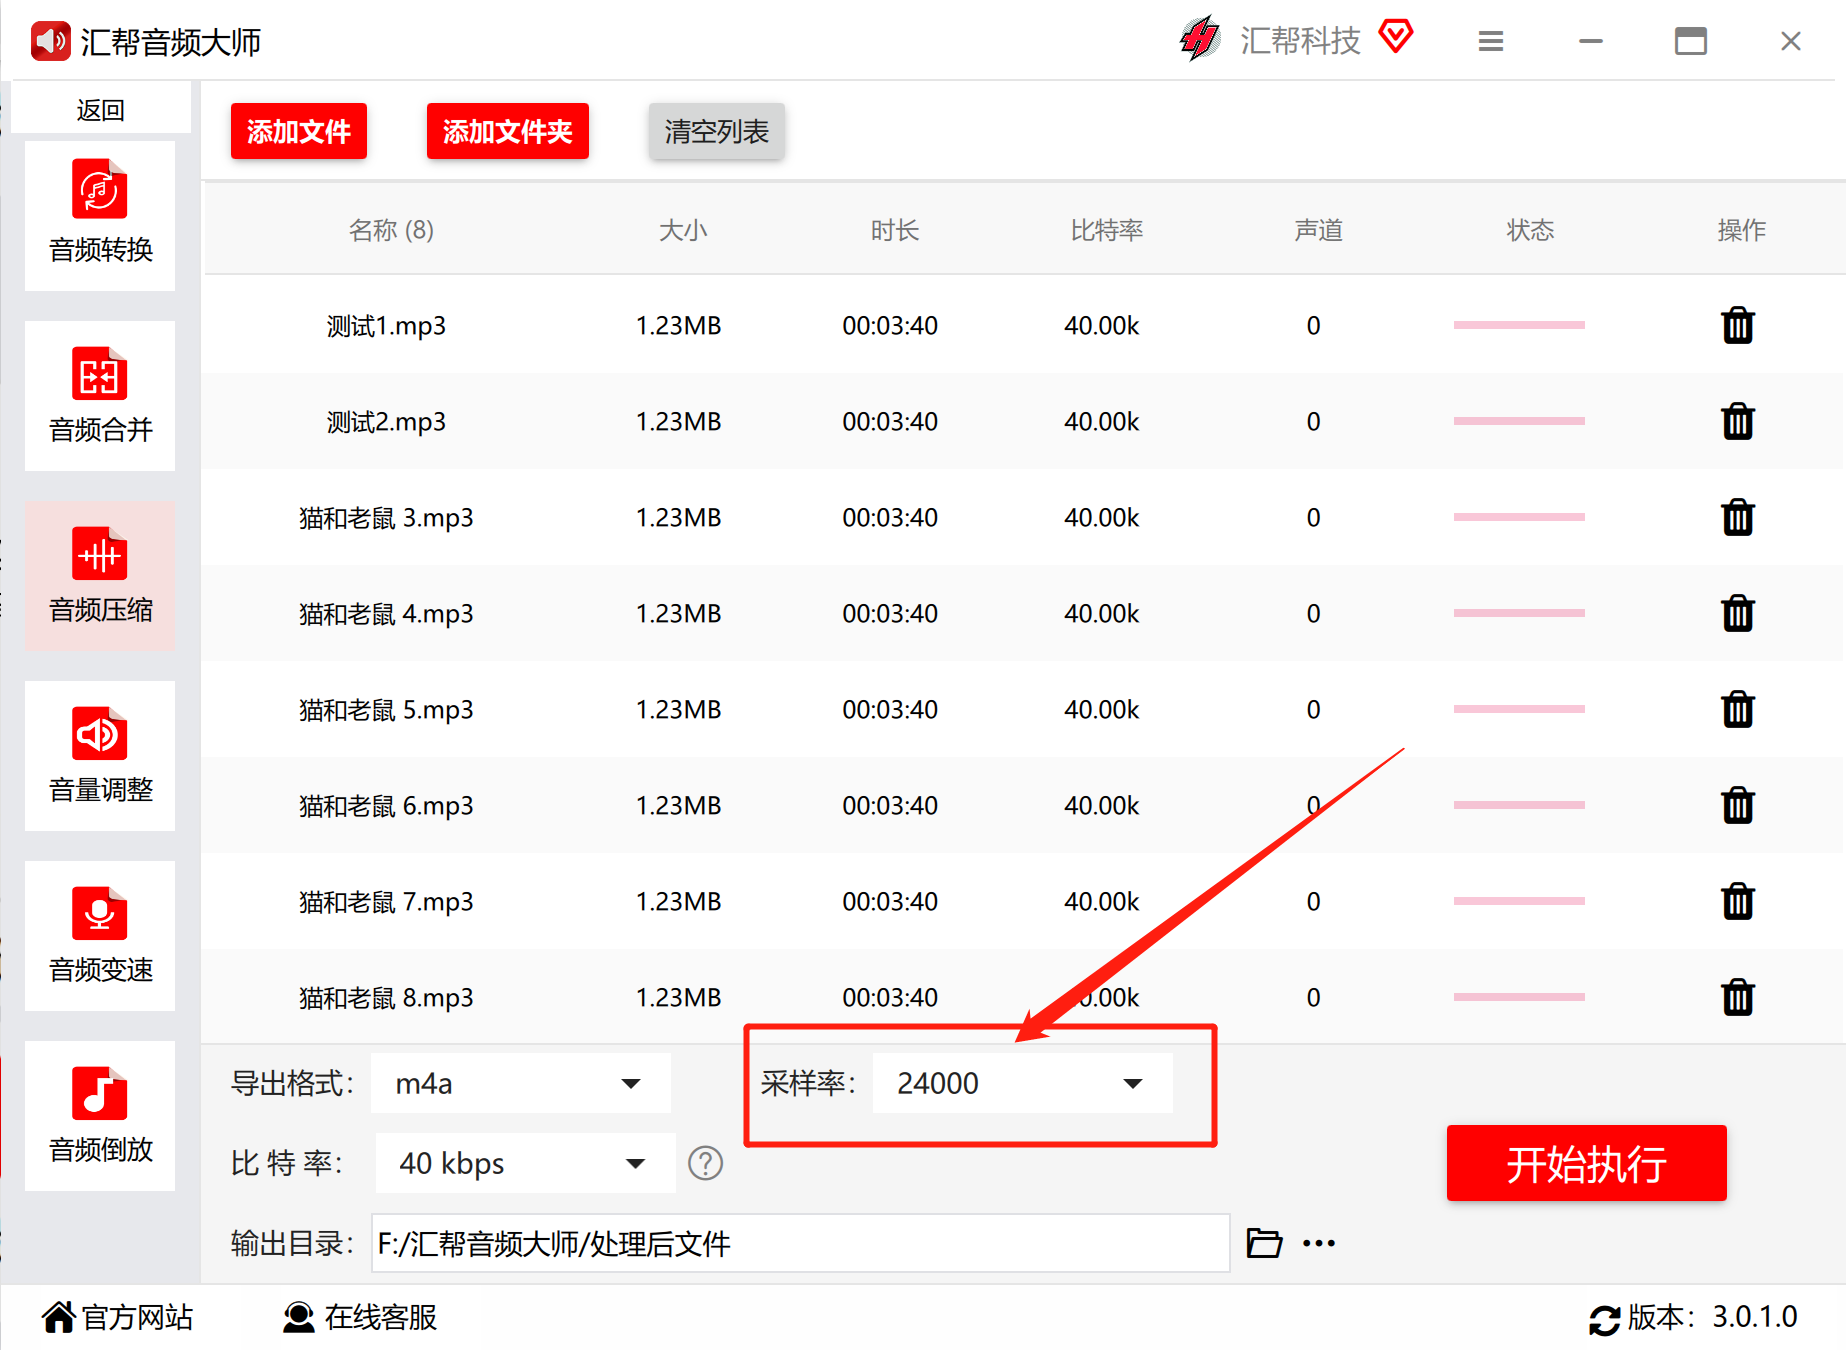Go back with 返回 button
Screen dimensions: 1846x1350
[101, 110]
